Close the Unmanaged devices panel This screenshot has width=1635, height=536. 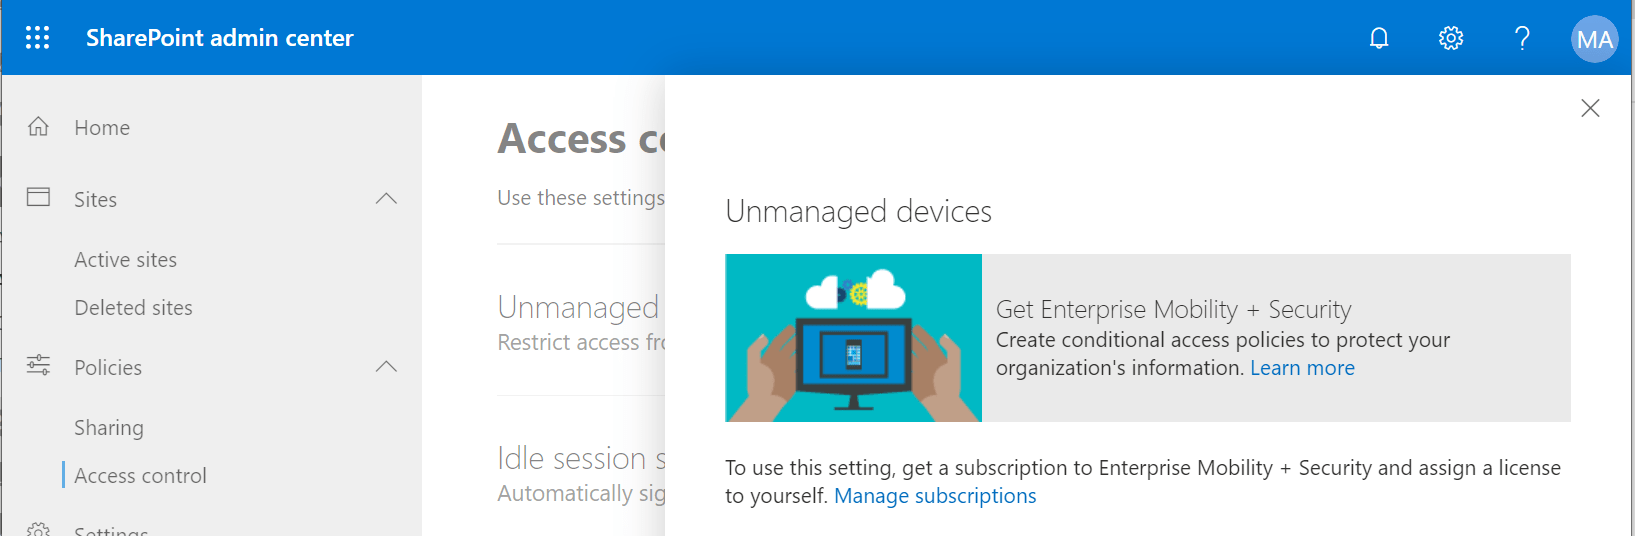coord(1590,108)
